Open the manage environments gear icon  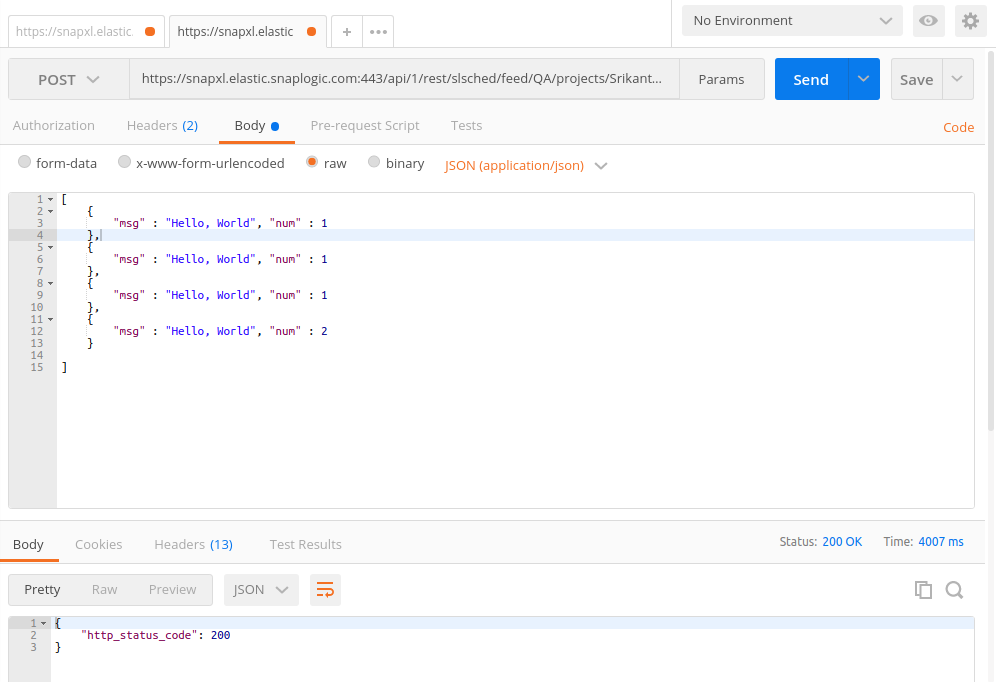coord(969,21)
